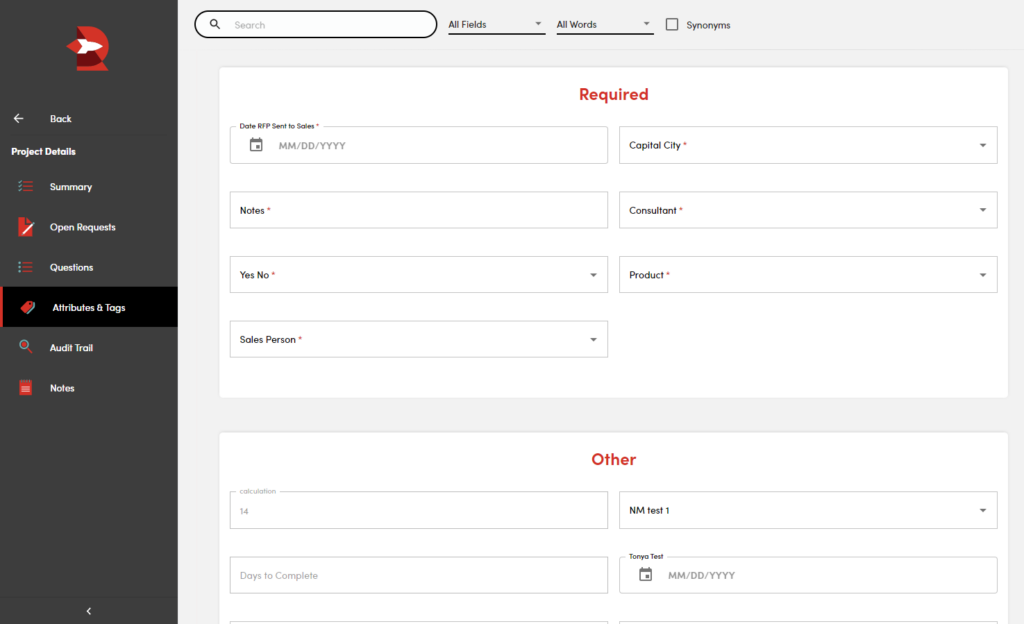Click the Required section heading
This screenshot has width=1024, height=624.
(614, 94)
